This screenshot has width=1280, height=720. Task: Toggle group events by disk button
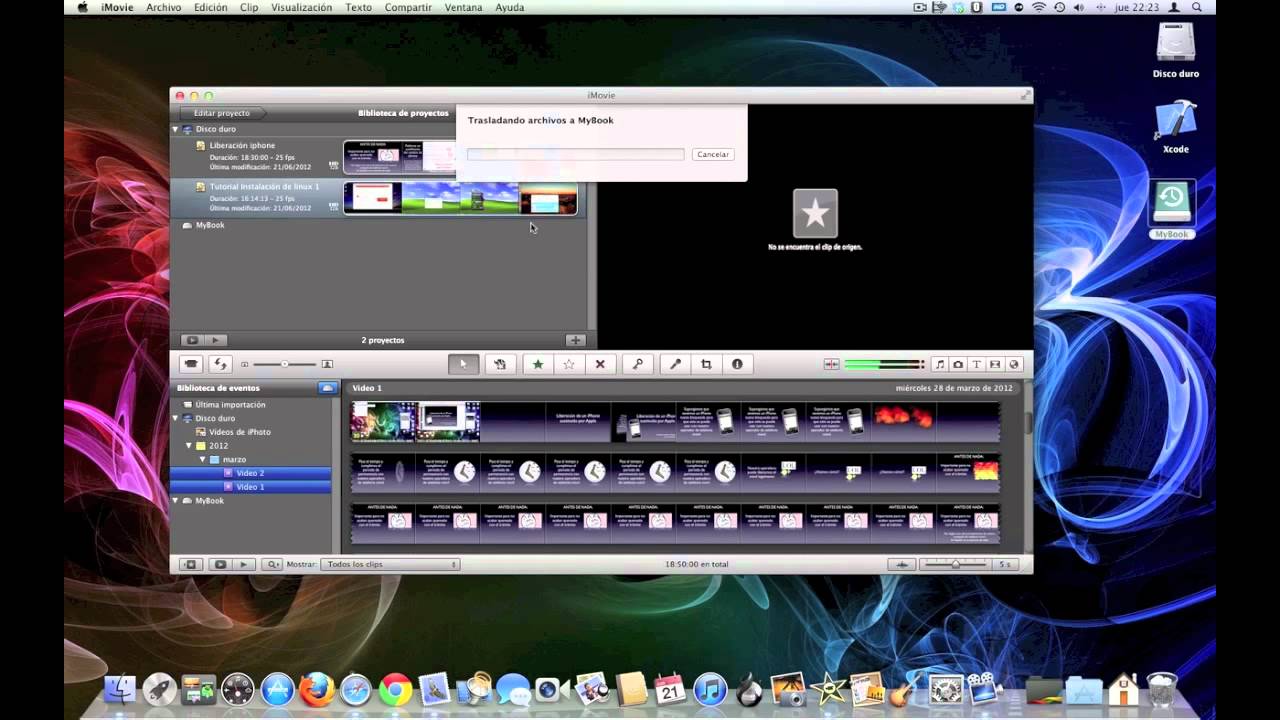pyautogui.click(x=327, y=388)
